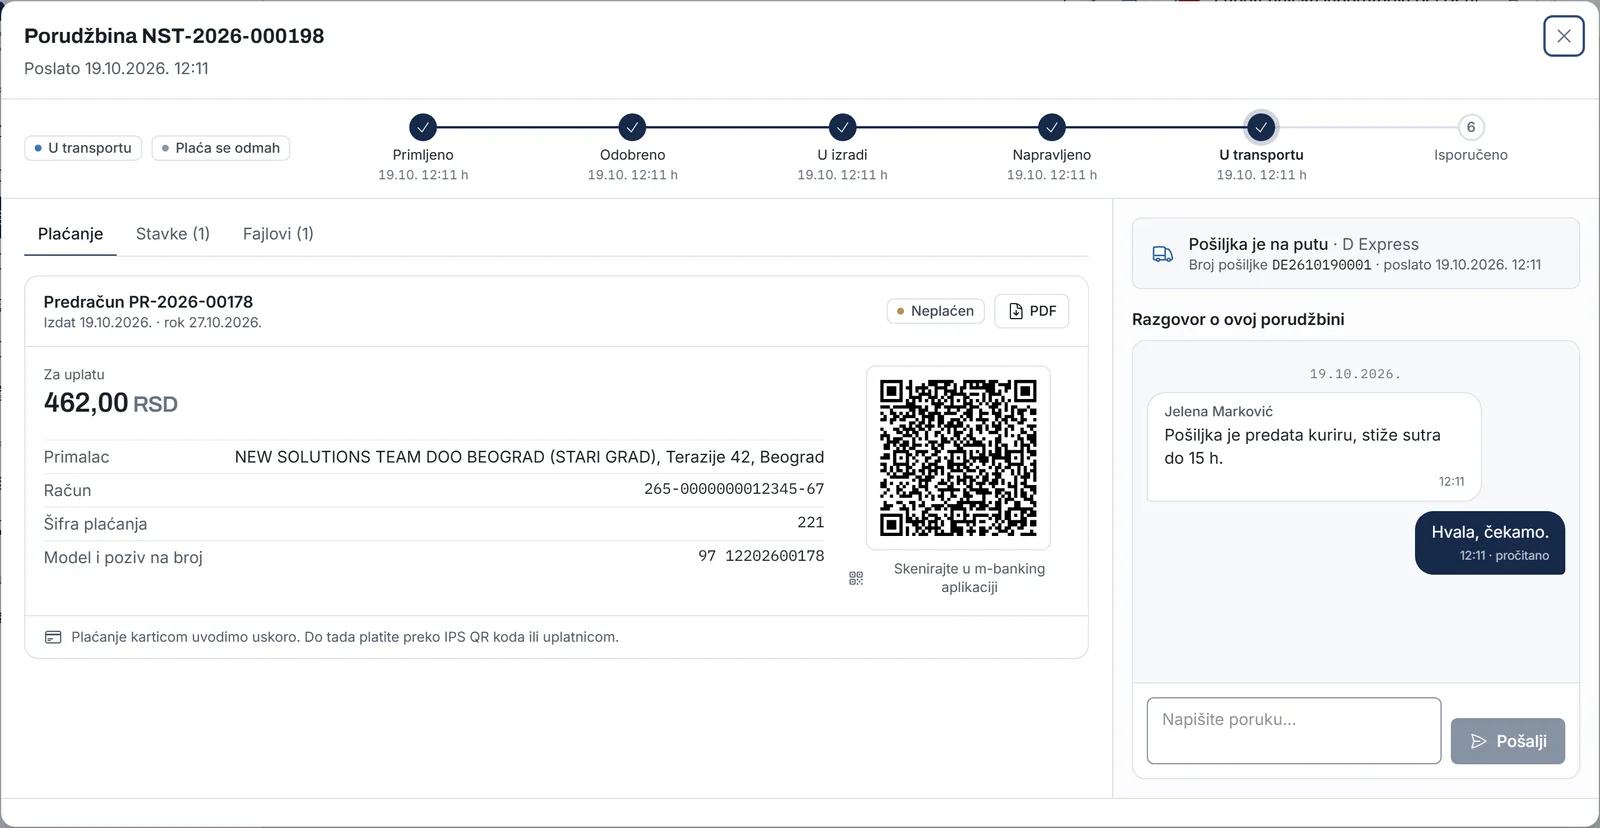Click the Napravljeno step checkmark
The height and width of the screenshot is (828, 1600).
click(1051, 127)
